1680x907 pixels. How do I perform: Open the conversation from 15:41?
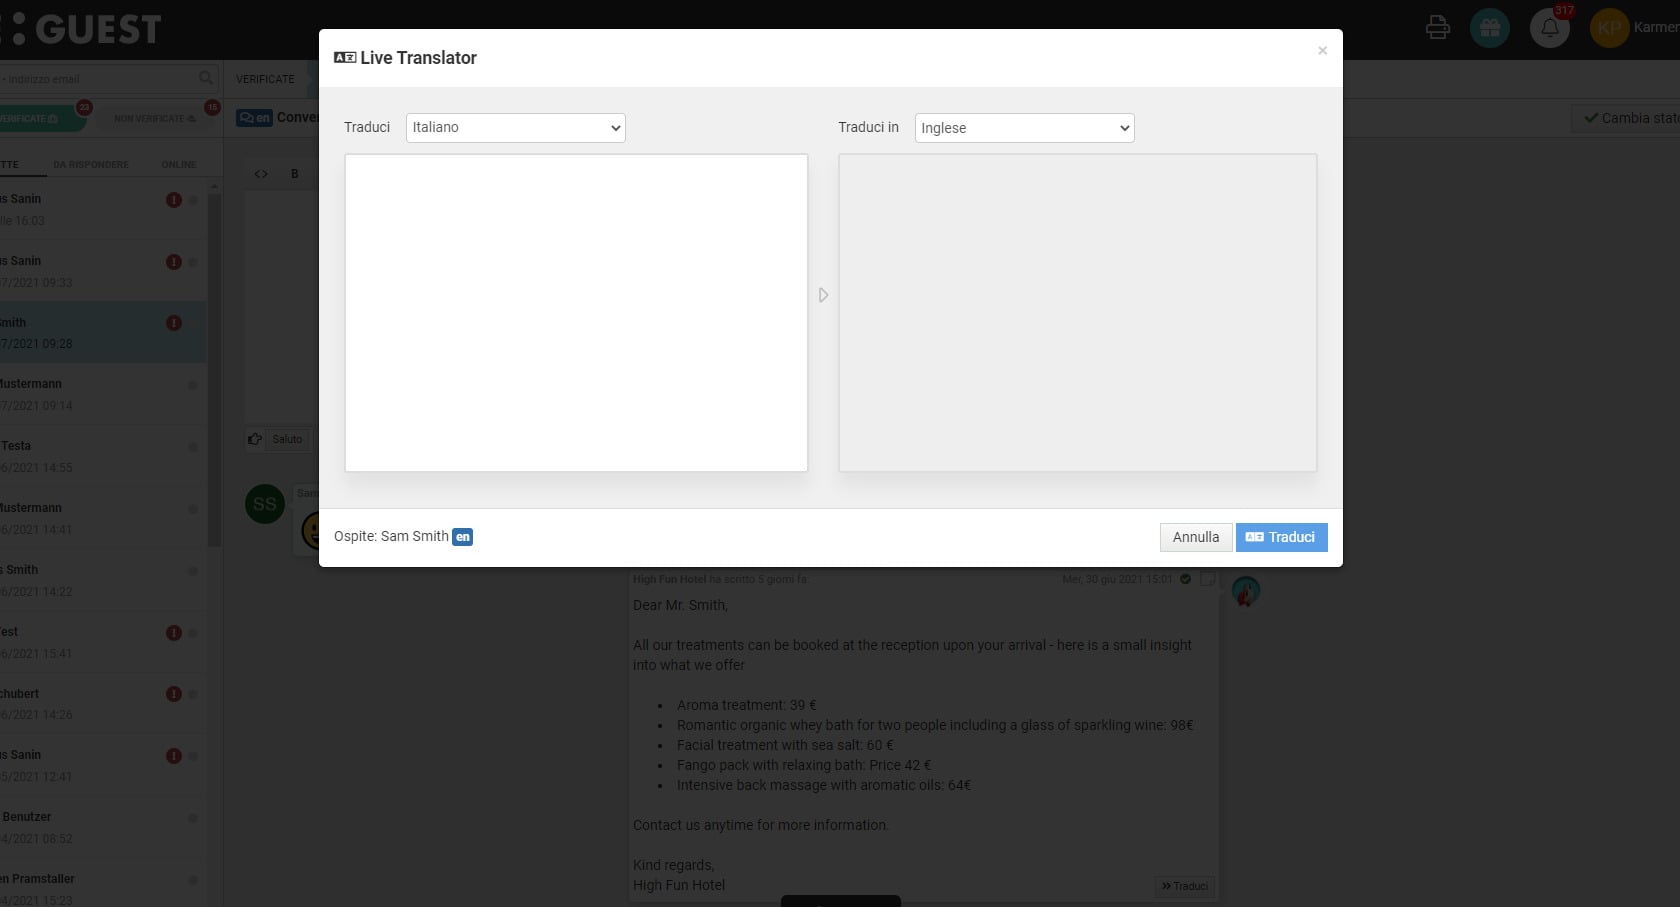(x=103, y=643)
